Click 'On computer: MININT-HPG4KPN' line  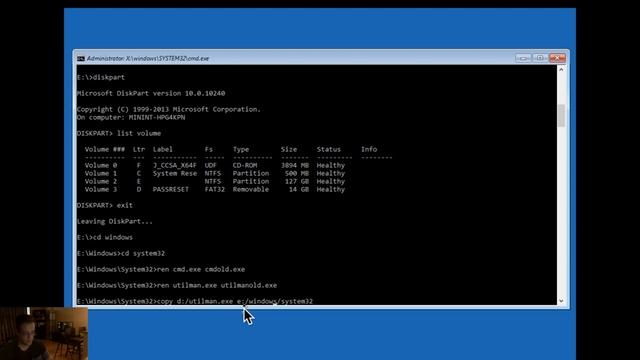coord(131,118)
